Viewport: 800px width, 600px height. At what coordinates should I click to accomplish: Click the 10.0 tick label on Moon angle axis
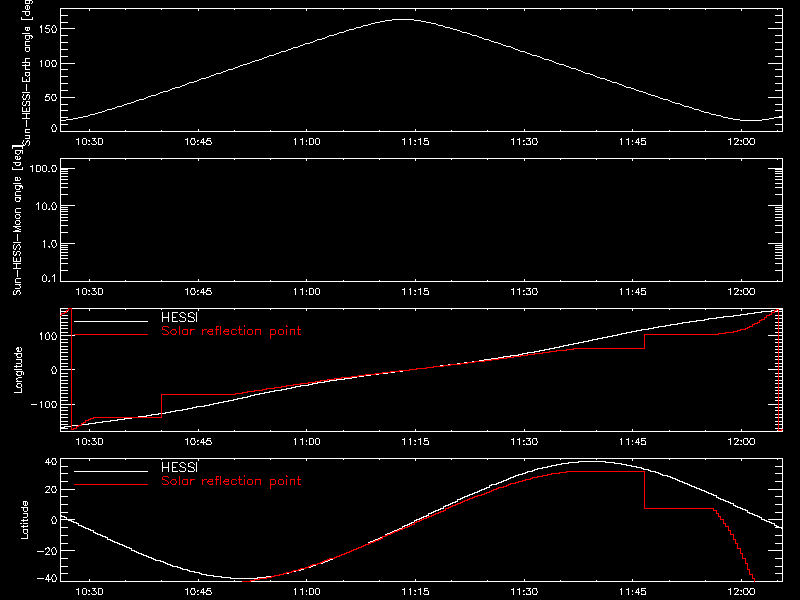tap(46, 207)
